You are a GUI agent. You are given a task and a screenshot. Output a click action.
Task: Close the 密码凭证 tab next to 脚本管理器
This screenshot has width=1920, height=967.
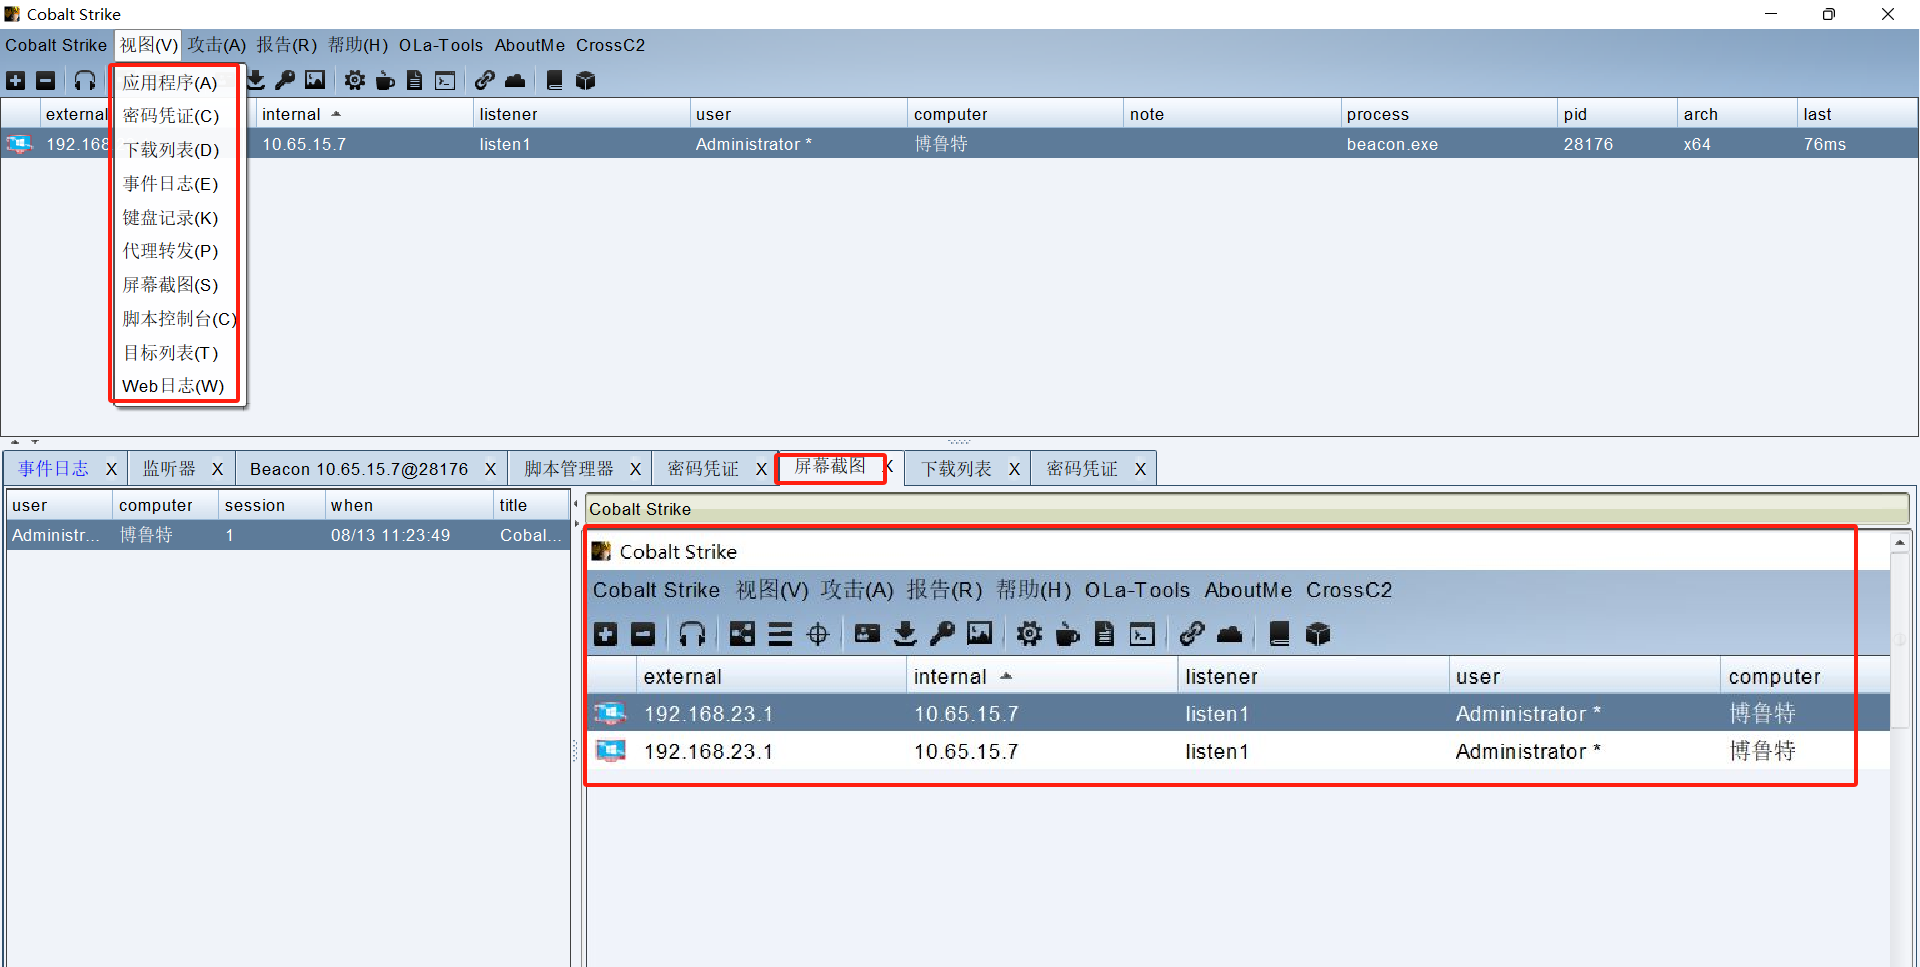pyautogui.click(x=761, y=469)
